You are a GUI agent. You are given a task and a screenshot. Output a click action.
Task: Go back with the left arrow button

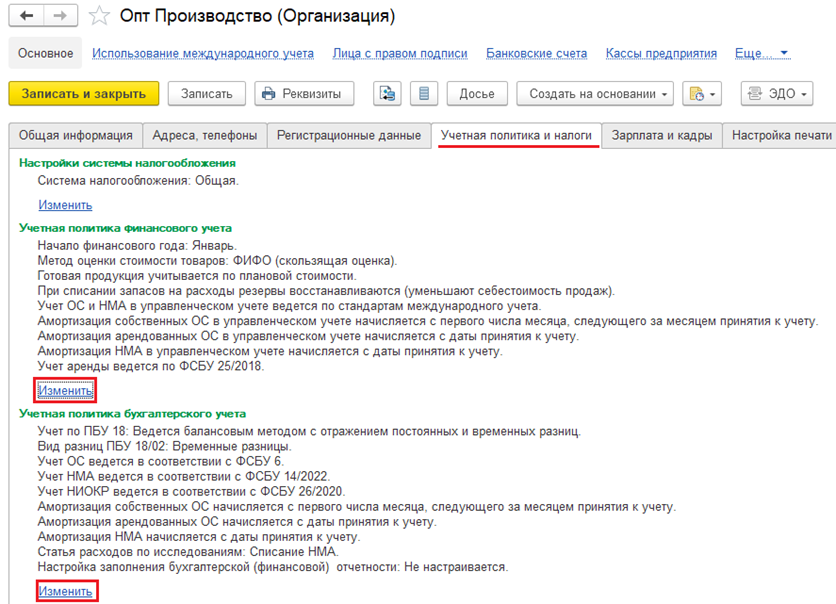click(26, 15)
